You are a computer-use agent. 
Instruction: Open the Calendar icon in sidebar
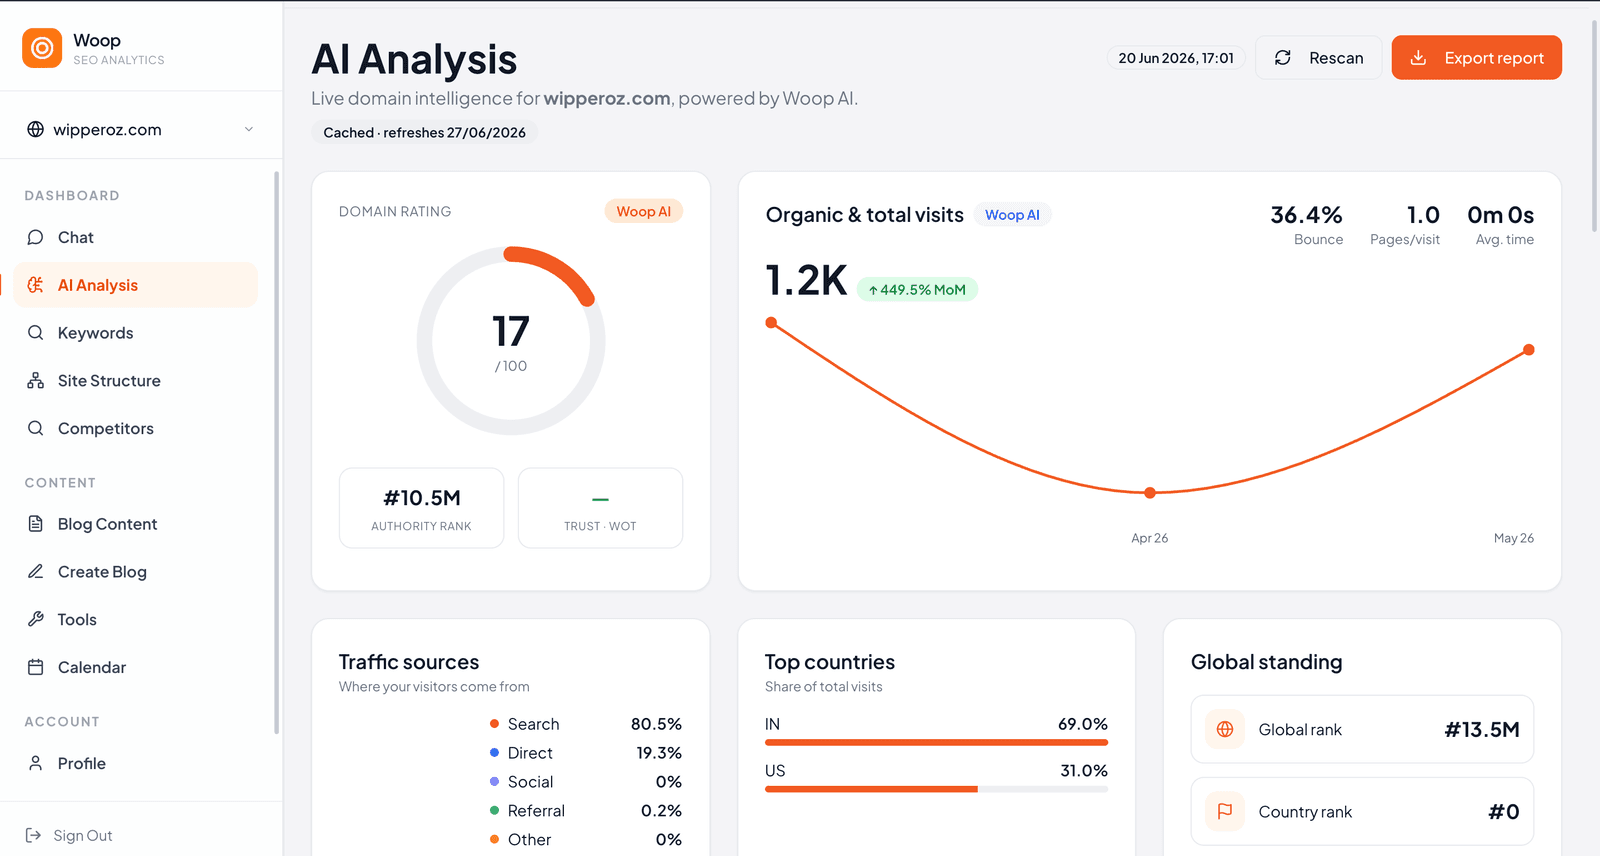point(36,667)
